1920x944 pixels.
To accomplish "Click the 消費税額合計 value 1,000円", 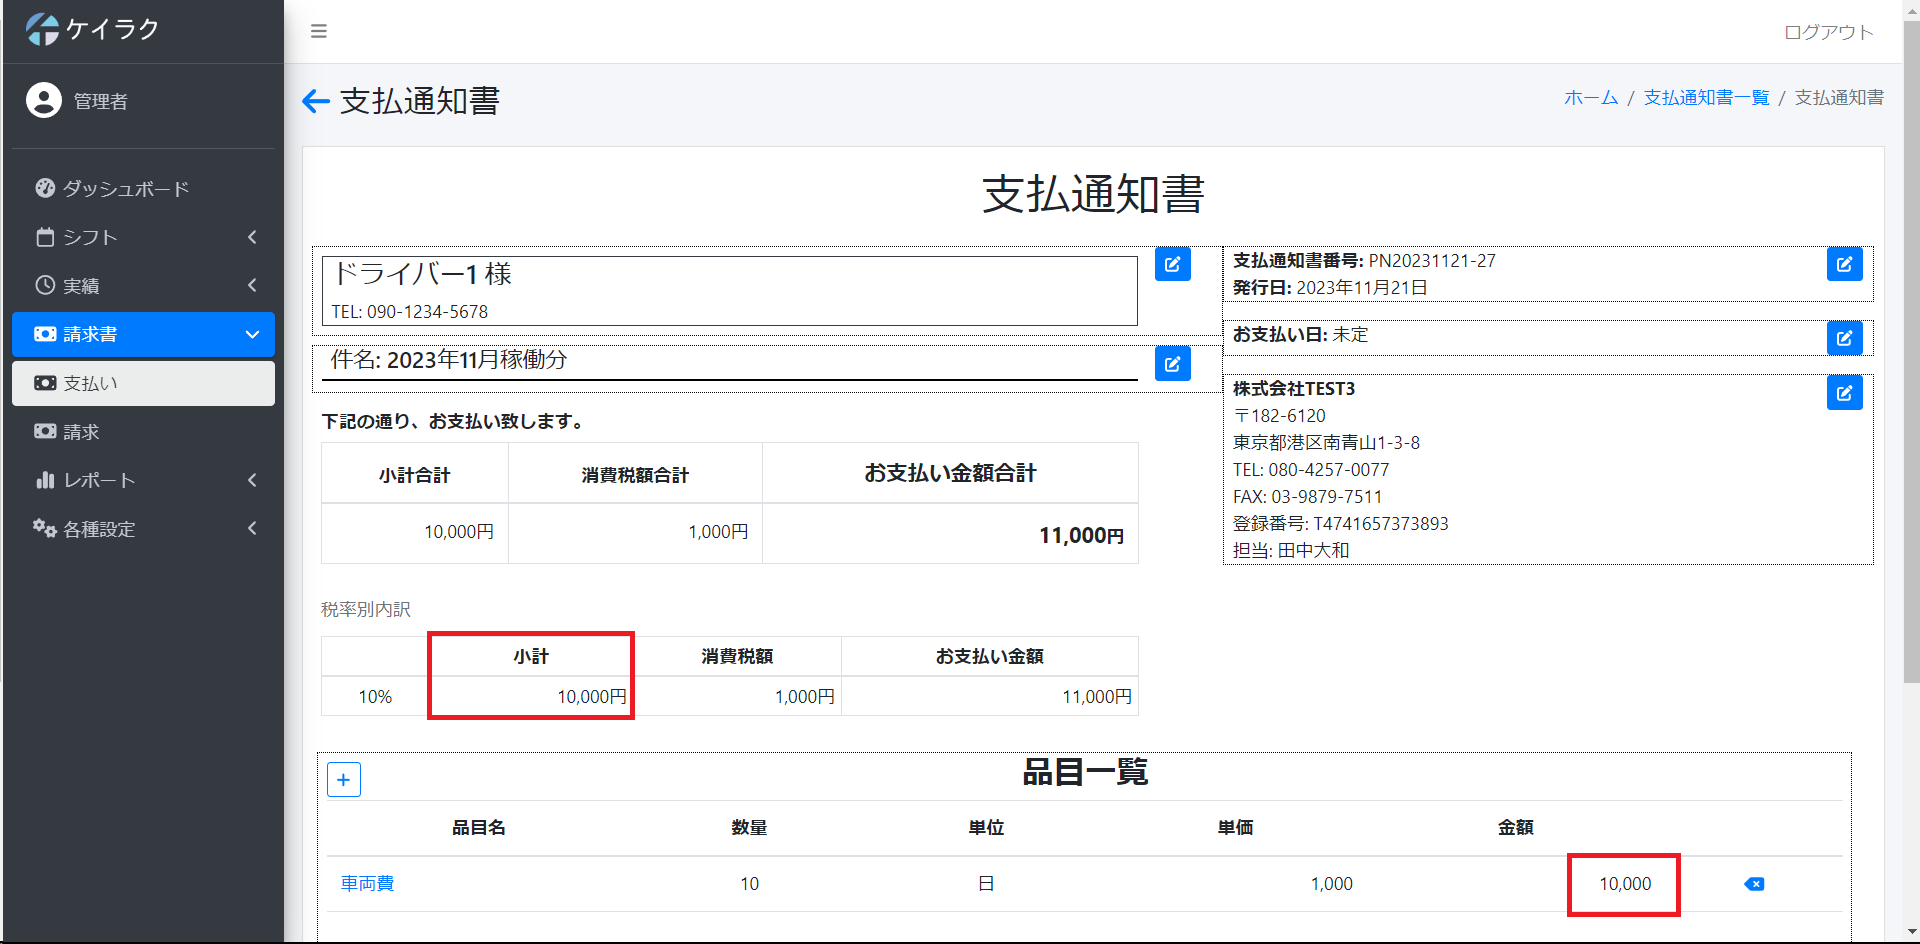I will (718, 532).
